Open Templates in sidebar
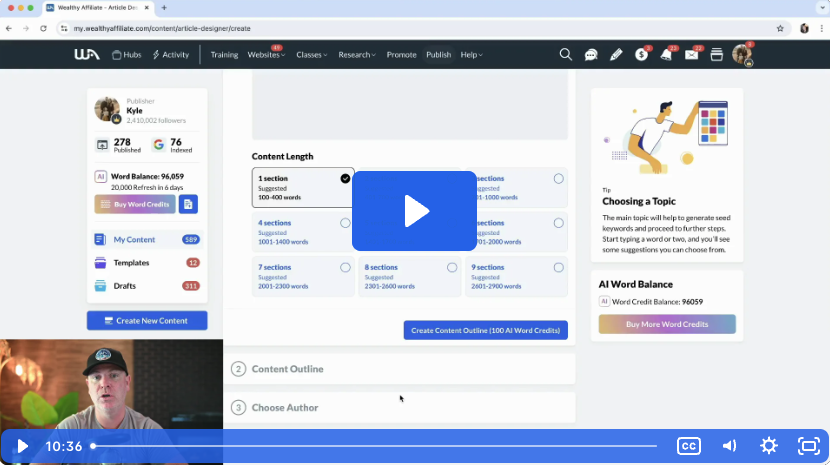Viewport: 830px width, 465px height. (x=148, y=263)
